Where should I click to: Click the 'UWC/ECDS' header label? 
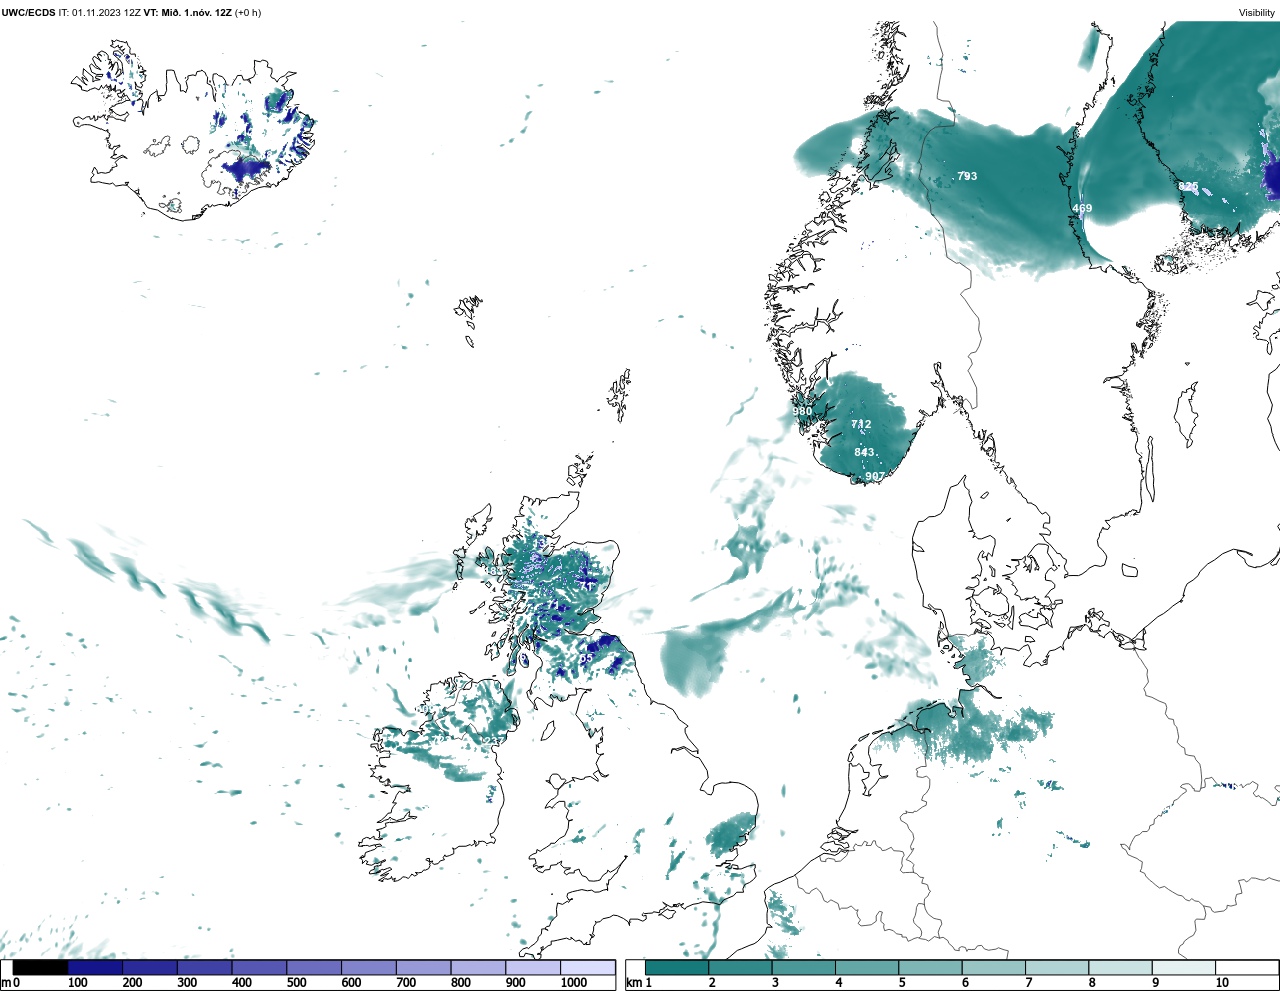[28, 13]
